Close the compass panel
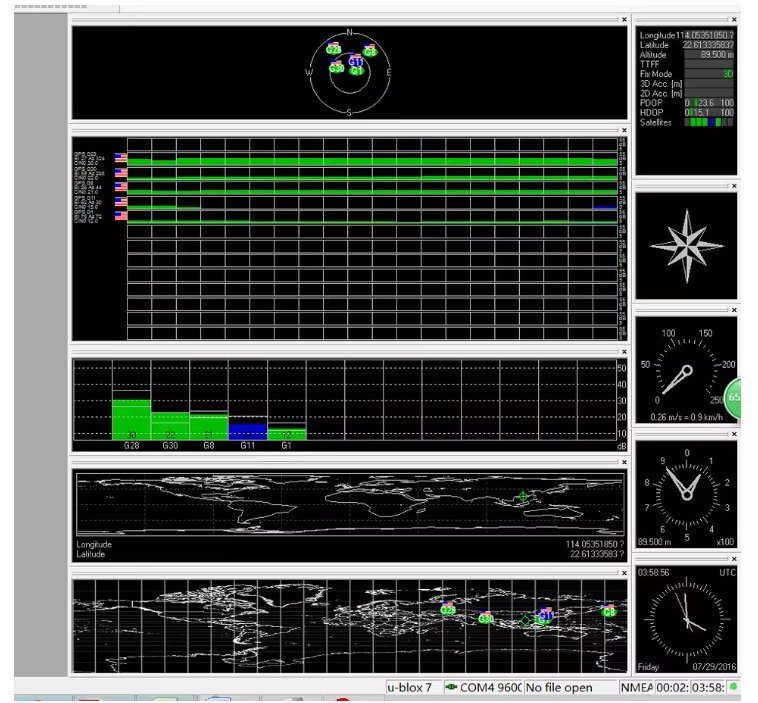This screenshot has height=703, width=758. (x=734, y=186)
